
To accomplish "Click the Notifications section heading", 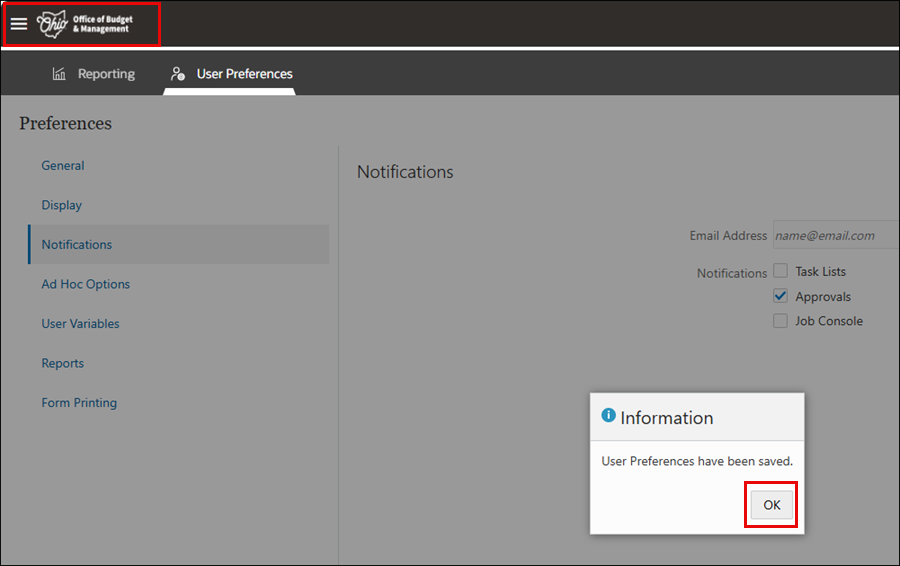I will point(405,172).
